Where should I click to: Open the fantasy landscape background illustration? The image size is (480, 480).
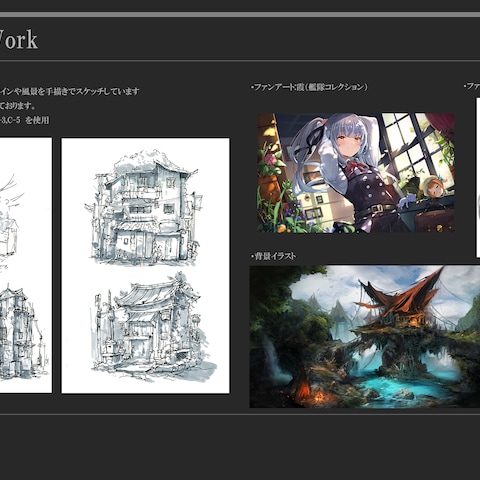click(365, 336)
